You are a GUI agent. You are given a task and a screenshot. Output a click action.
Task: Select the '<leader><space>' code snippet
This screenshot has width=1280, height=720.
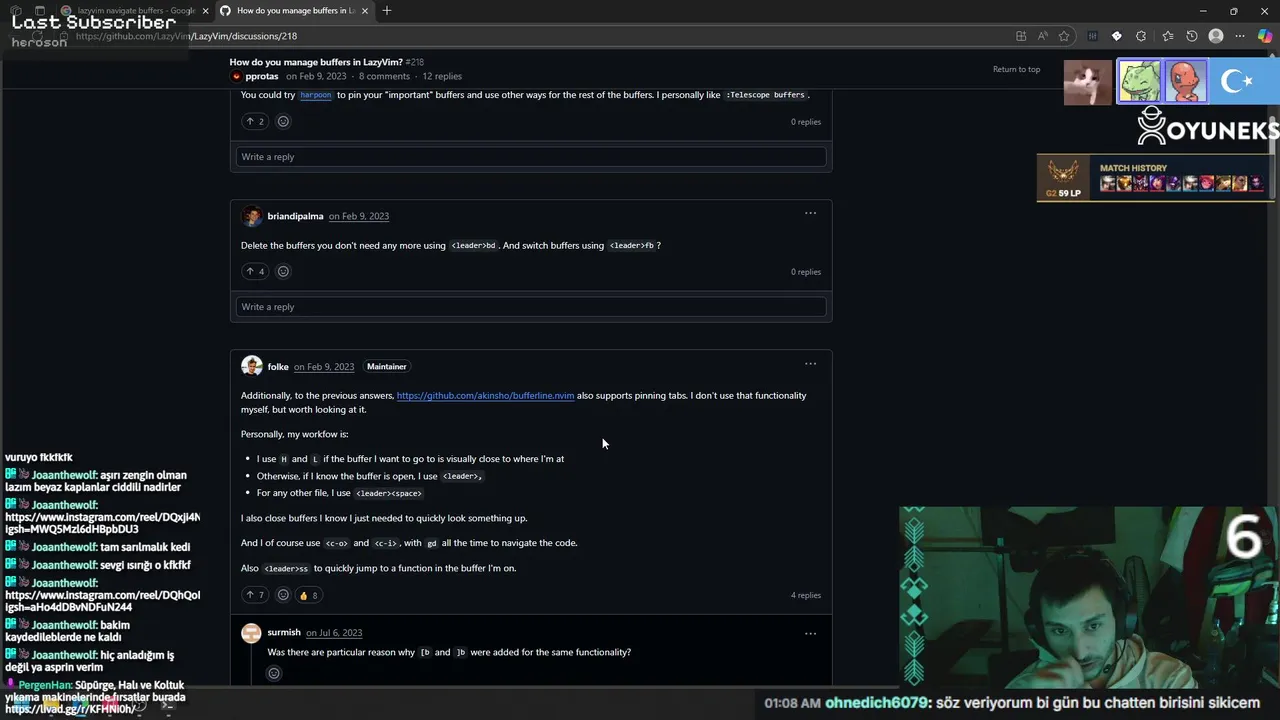[389, 493]
